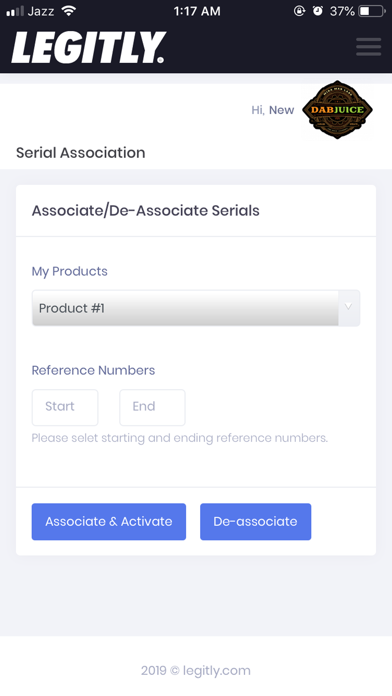Tap the Wi-Fi status icon
392x696 pixels.
[x=68, y=11]
